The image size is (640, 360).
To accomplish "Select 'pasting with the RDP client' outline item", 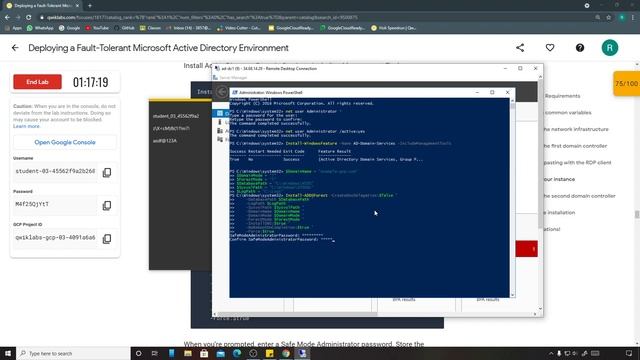I will (578, 162).
